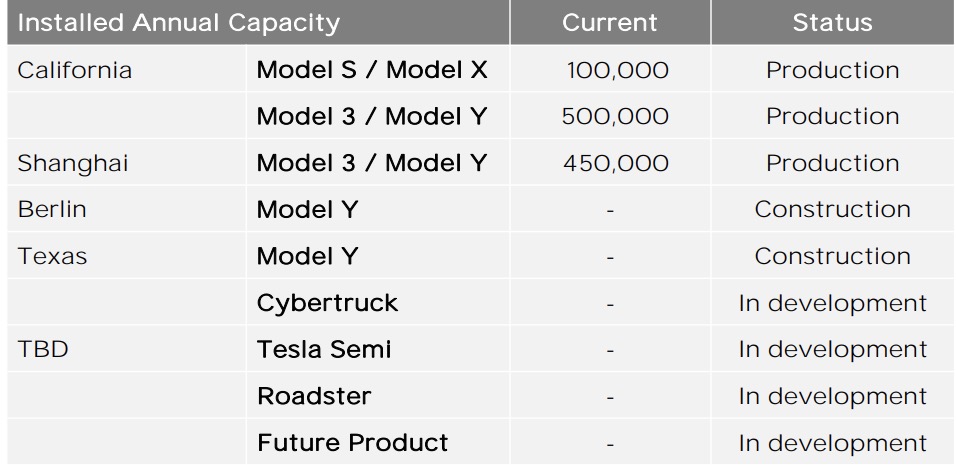Click the "Current" column header
Screen dimensions: 956x472
[609, 22]
